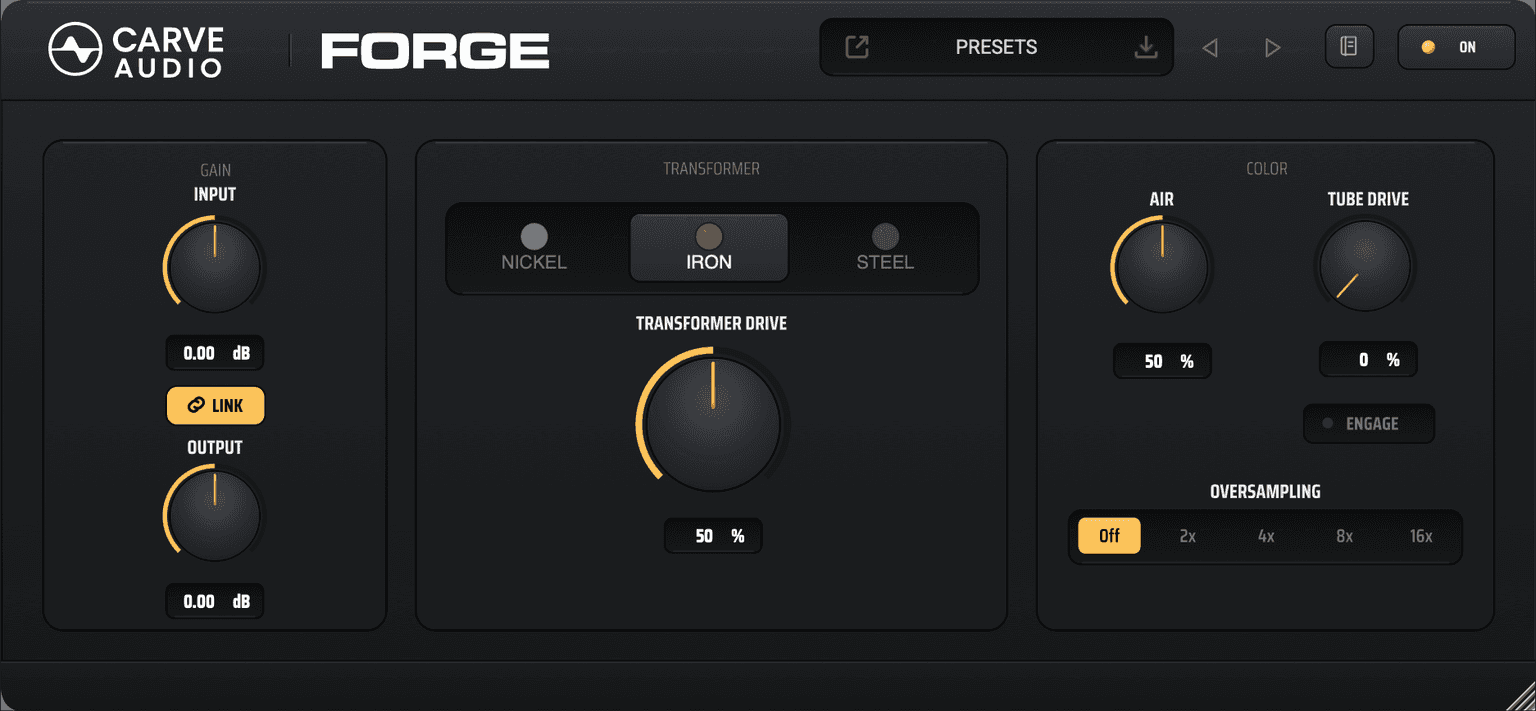Click the OUTPUT gain knob
Screen dimensions: 1536x711
pos(214,516)
